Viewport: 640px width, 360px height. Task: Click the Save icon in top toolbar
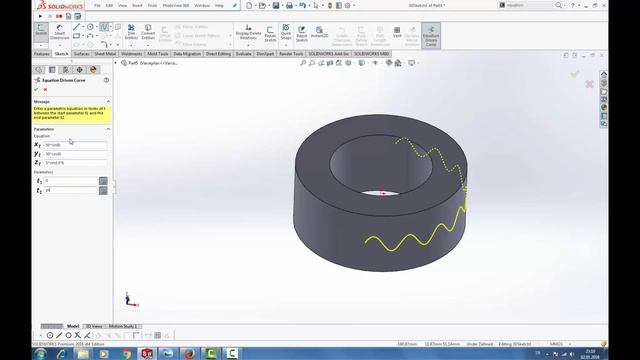pyautogui.click(x=276, y=5)
